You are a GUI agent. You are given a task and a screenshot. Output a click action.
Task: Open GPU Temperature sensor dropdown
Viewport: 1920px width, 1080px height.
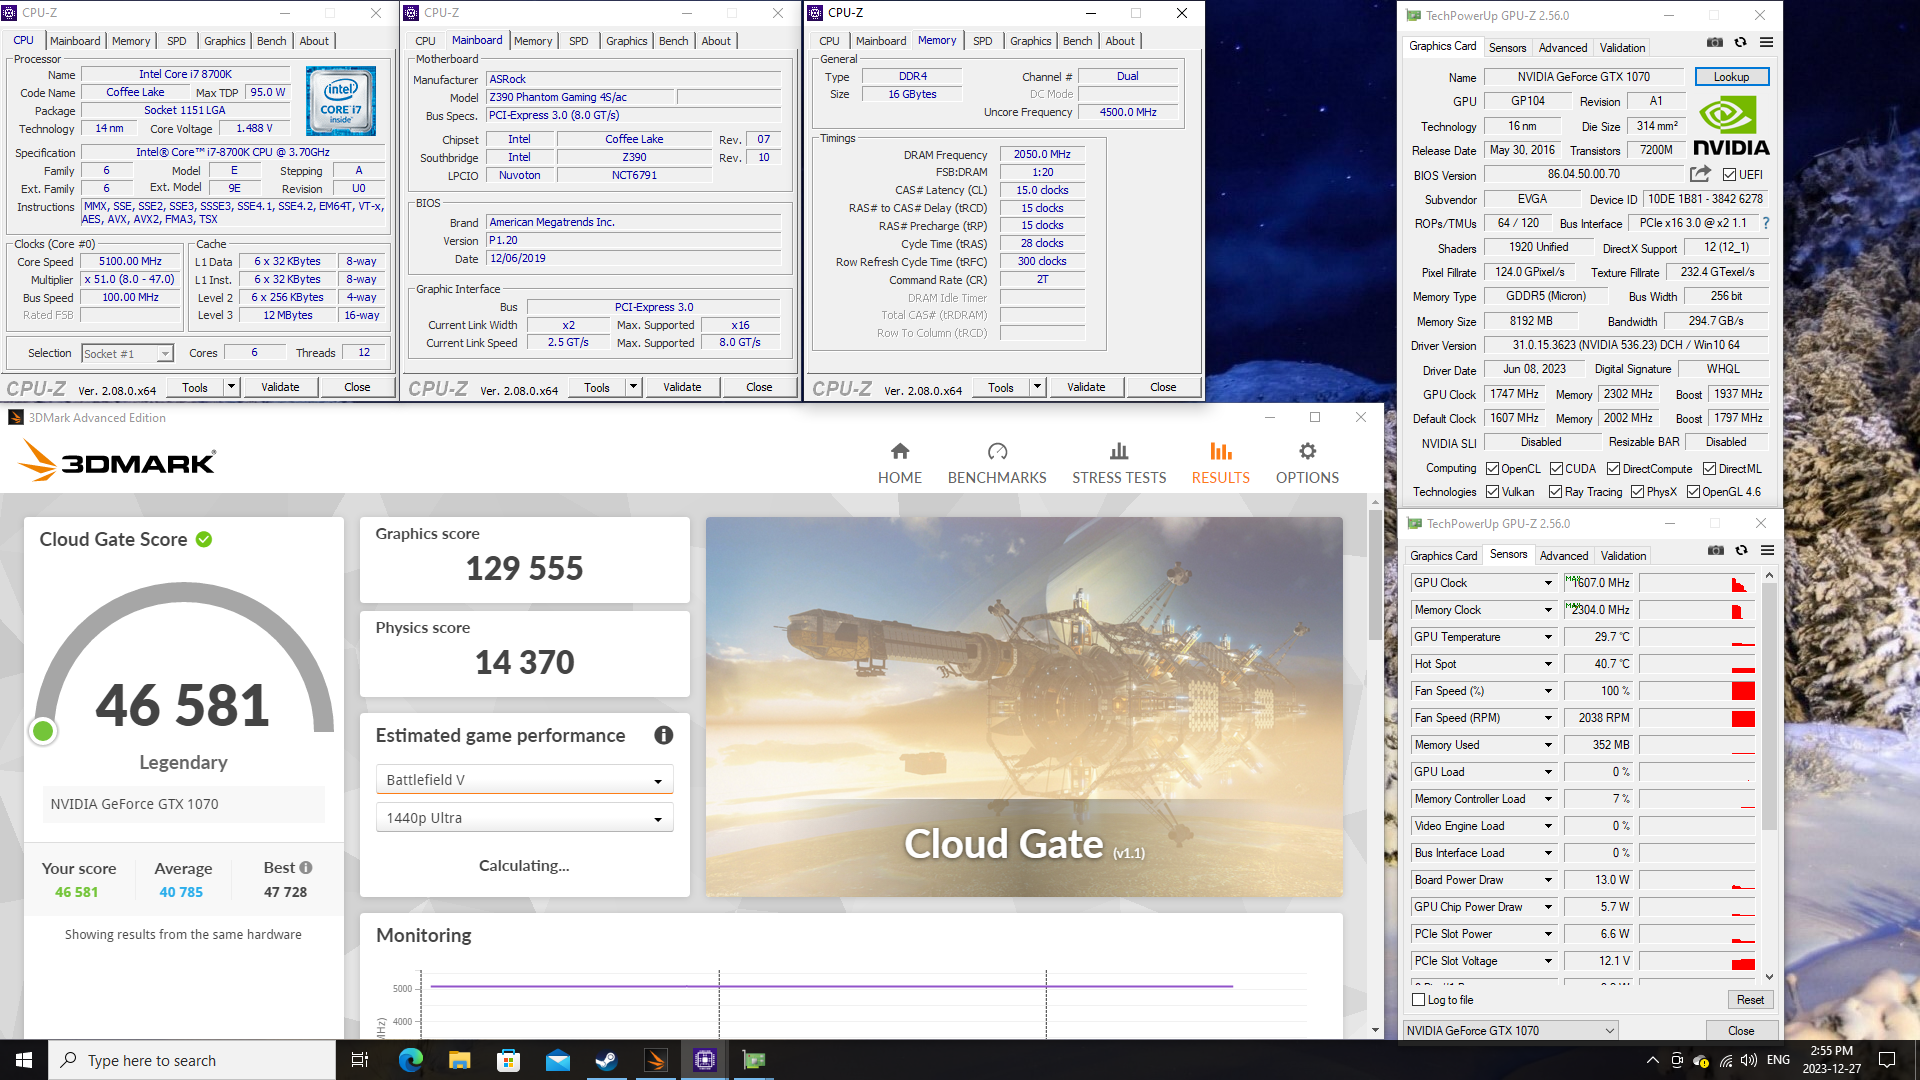pos(1548,637)
